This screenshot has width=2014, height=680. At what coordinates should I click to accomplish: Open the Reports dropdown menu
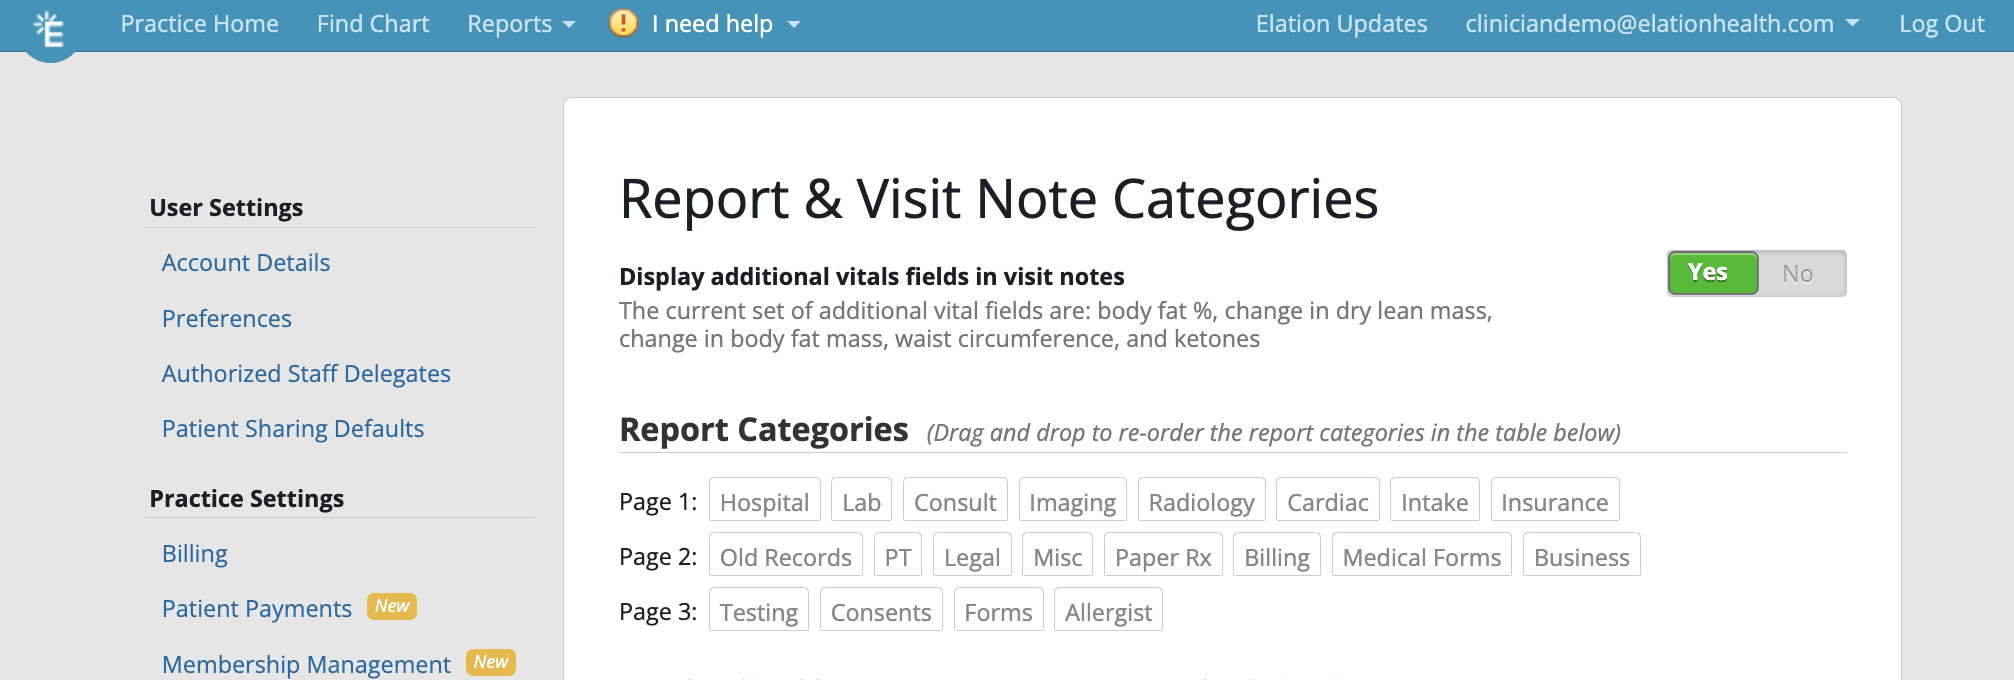[x=519, y=23]
